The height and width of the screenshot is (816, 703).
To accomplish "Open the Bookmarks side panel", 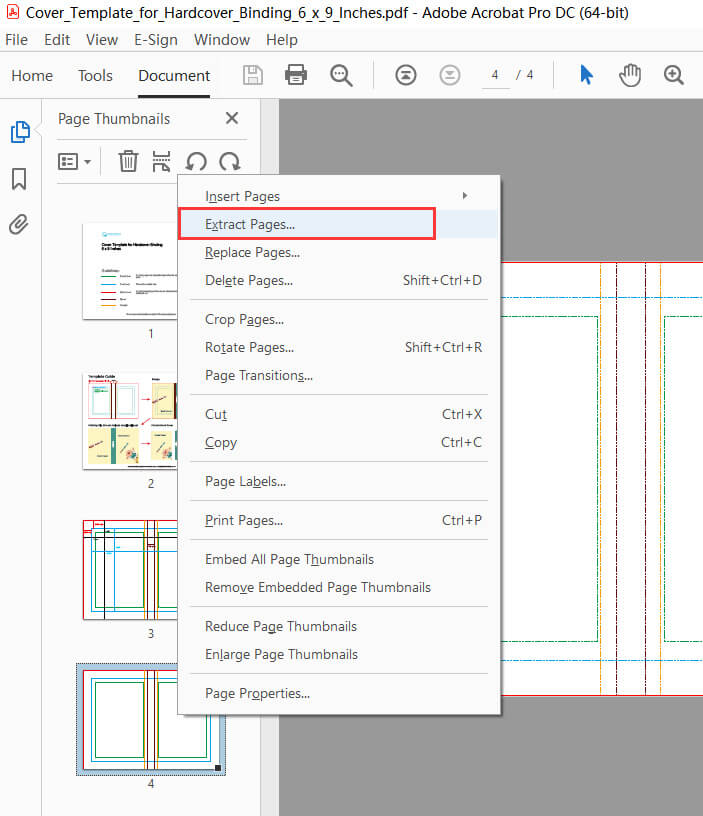I will (19, 179).
